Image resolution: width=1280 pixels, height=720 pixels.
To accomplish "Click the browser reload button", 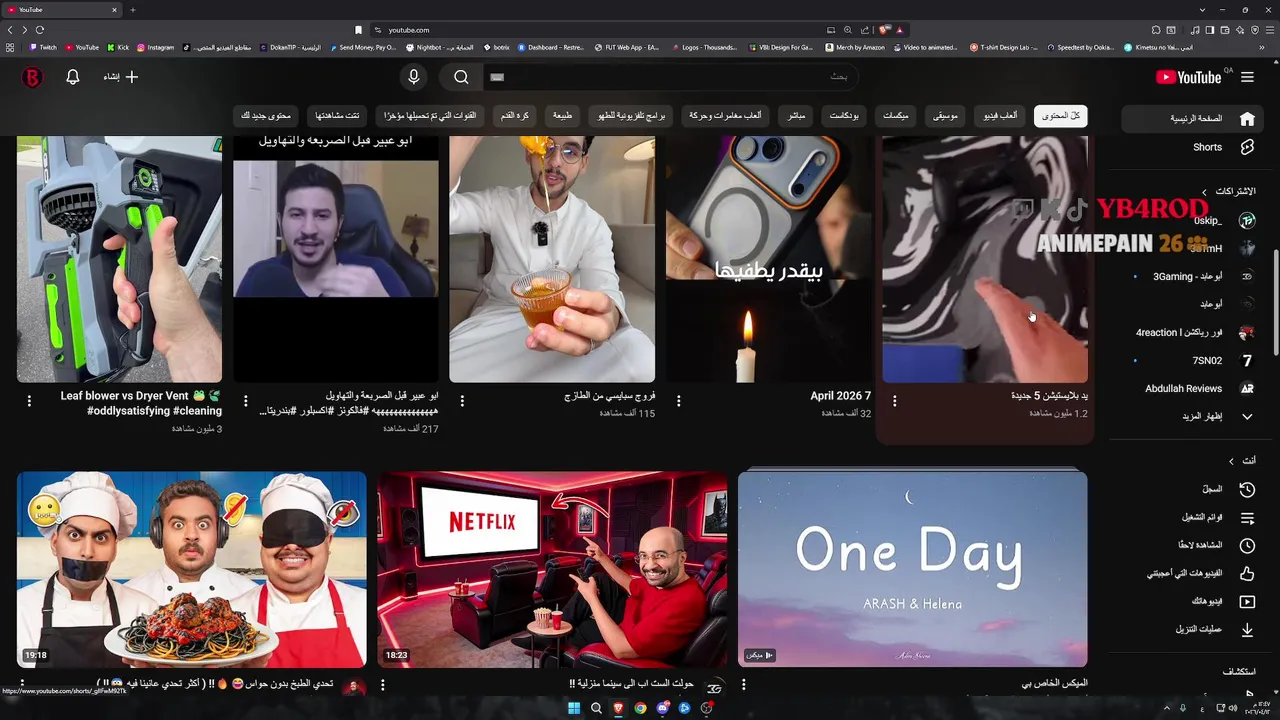I will (x=40, y=30).
